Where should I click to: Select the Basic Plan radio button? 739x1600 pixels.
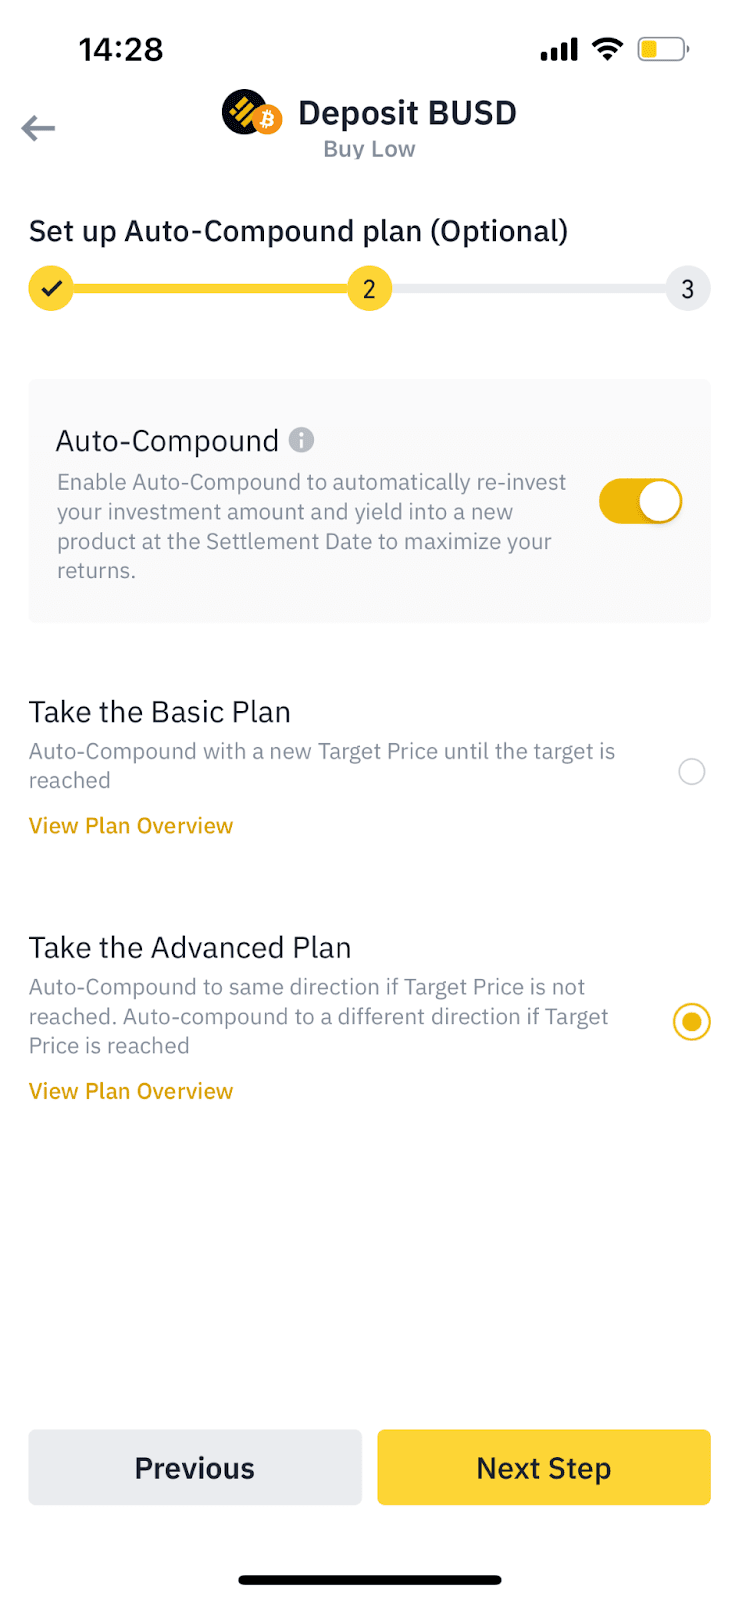691,771
